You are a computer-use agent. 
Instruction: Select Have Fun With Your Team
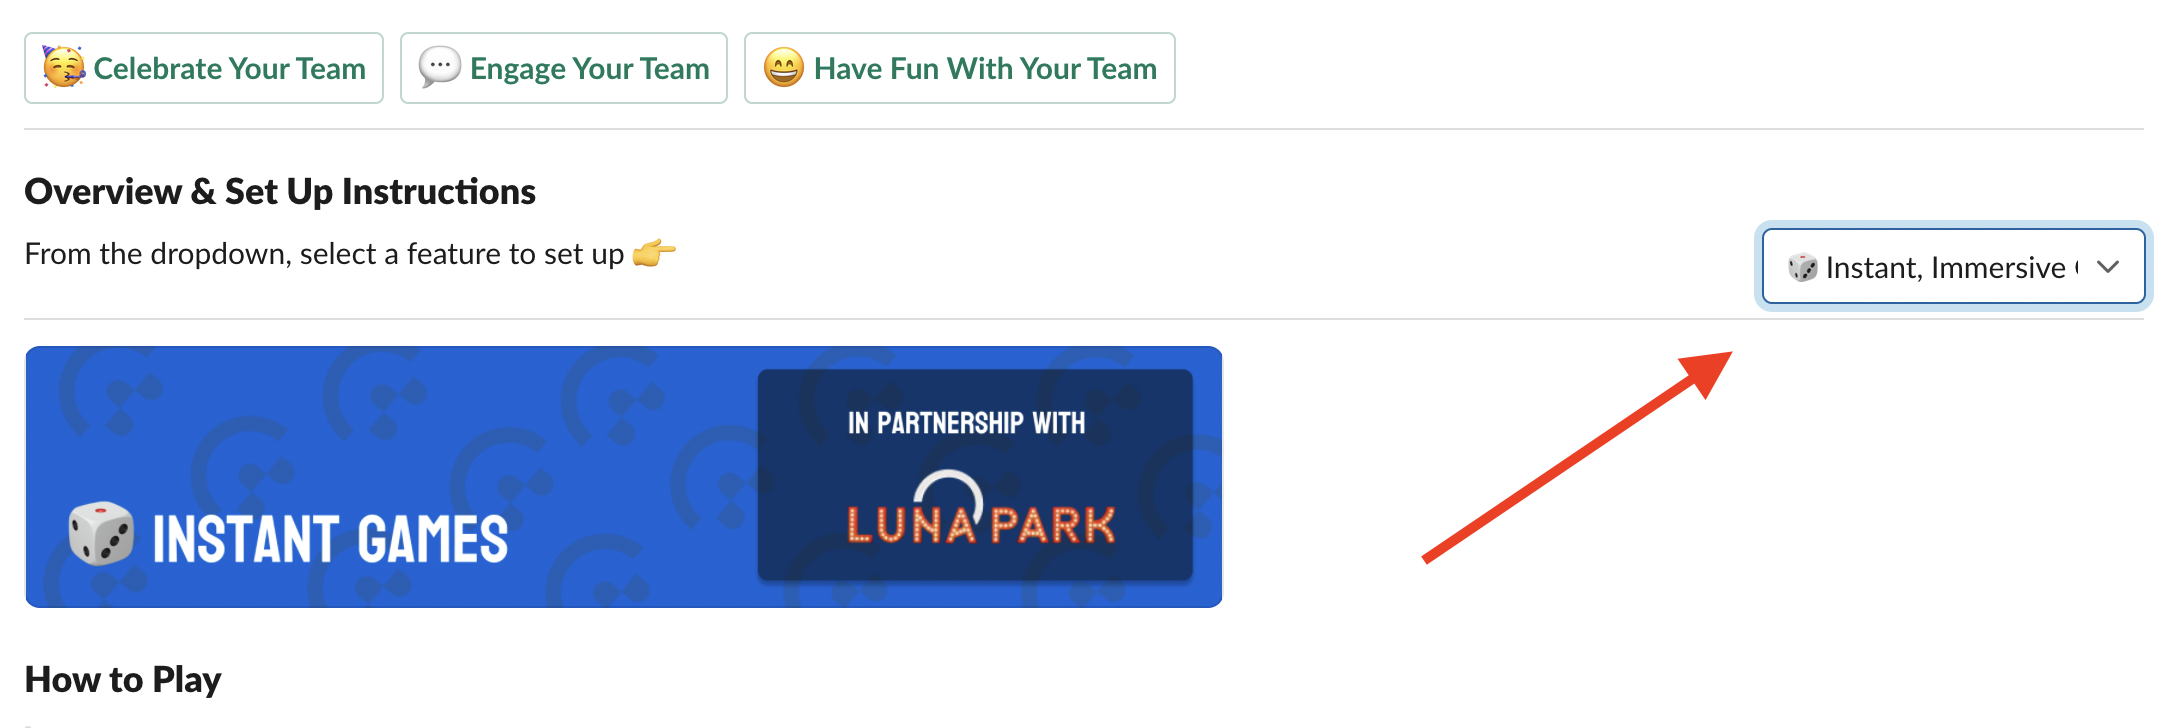pyautogui.click(x=960, y=68)
